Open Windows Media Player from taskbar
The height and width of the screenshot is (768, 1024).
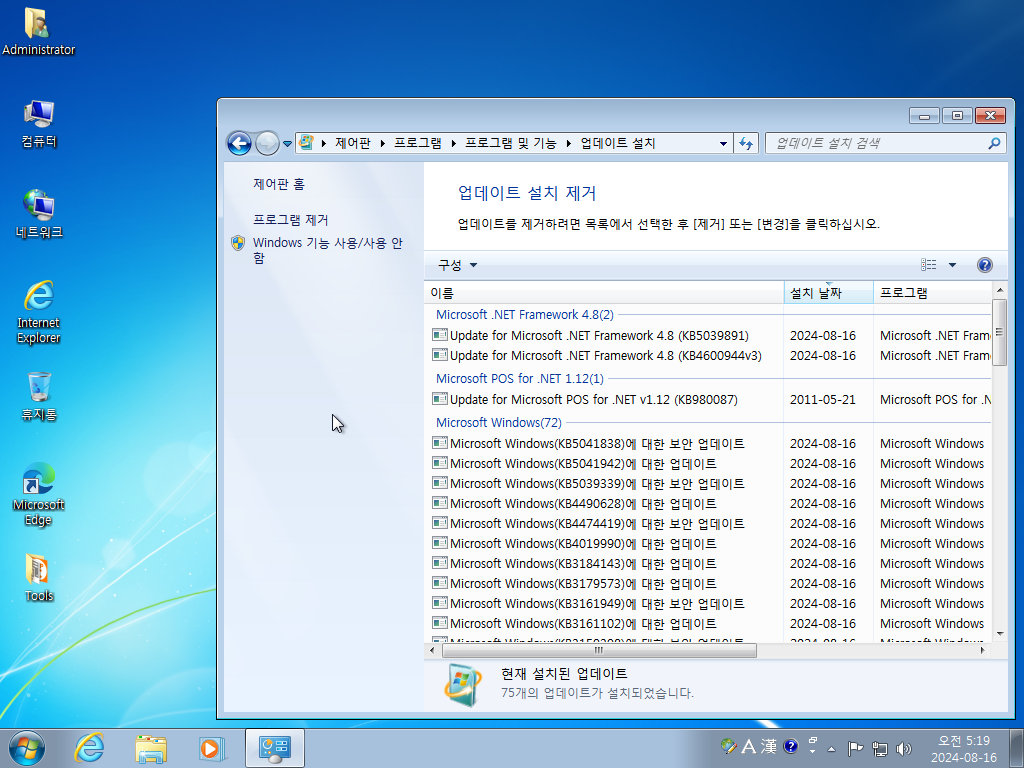click(x=212, y=748)
